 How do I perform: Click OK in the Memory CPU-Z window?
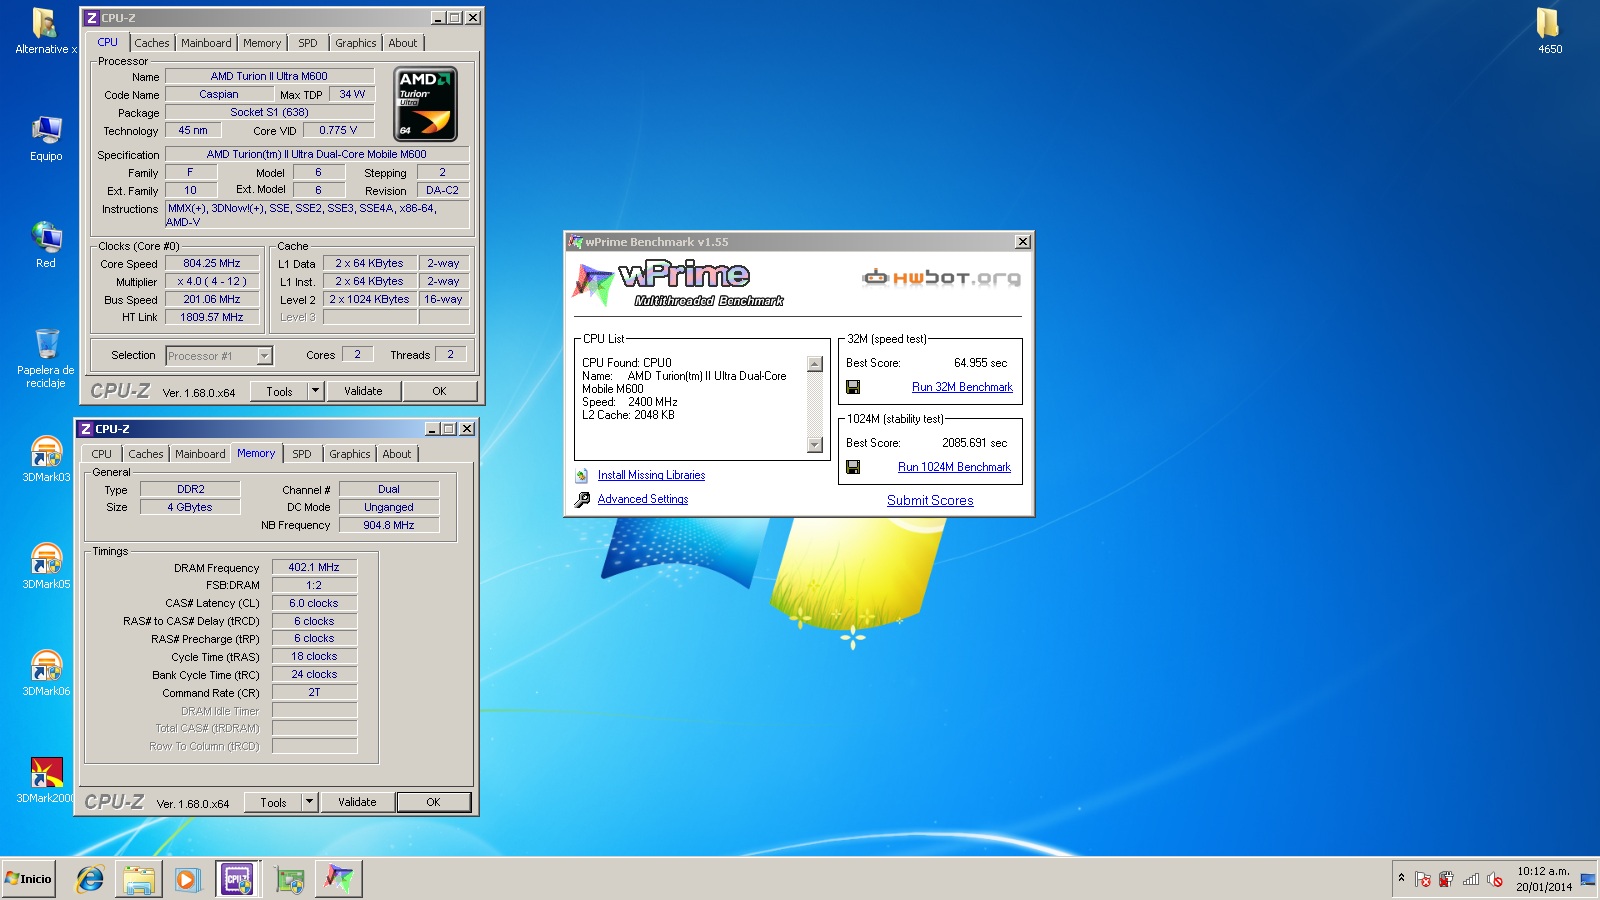434,802
